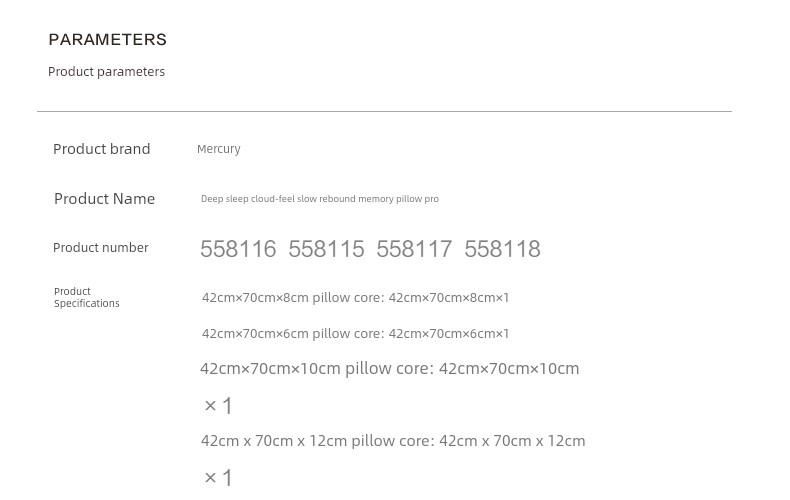The width and height of the screenshot is (790, 500).
Task: Click the horizontal divider line below the header
Action: coord(384,111)
